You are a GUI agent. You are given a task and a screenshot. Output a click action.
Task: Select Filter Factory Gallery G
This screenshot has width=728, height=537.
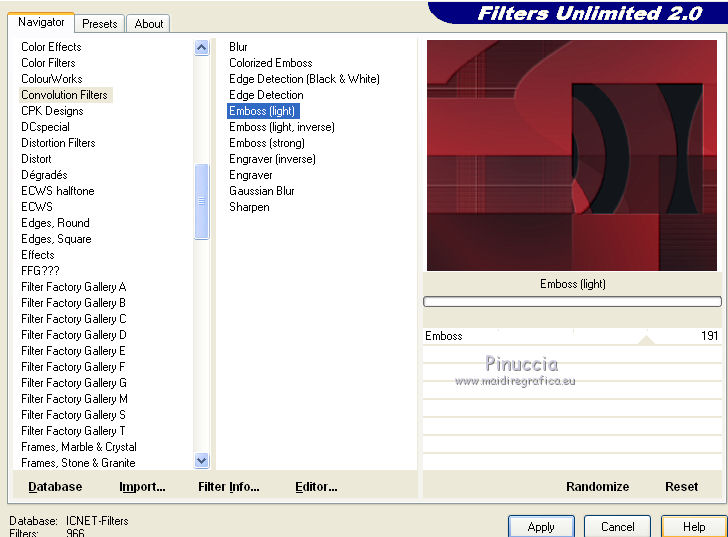(74, 383)
